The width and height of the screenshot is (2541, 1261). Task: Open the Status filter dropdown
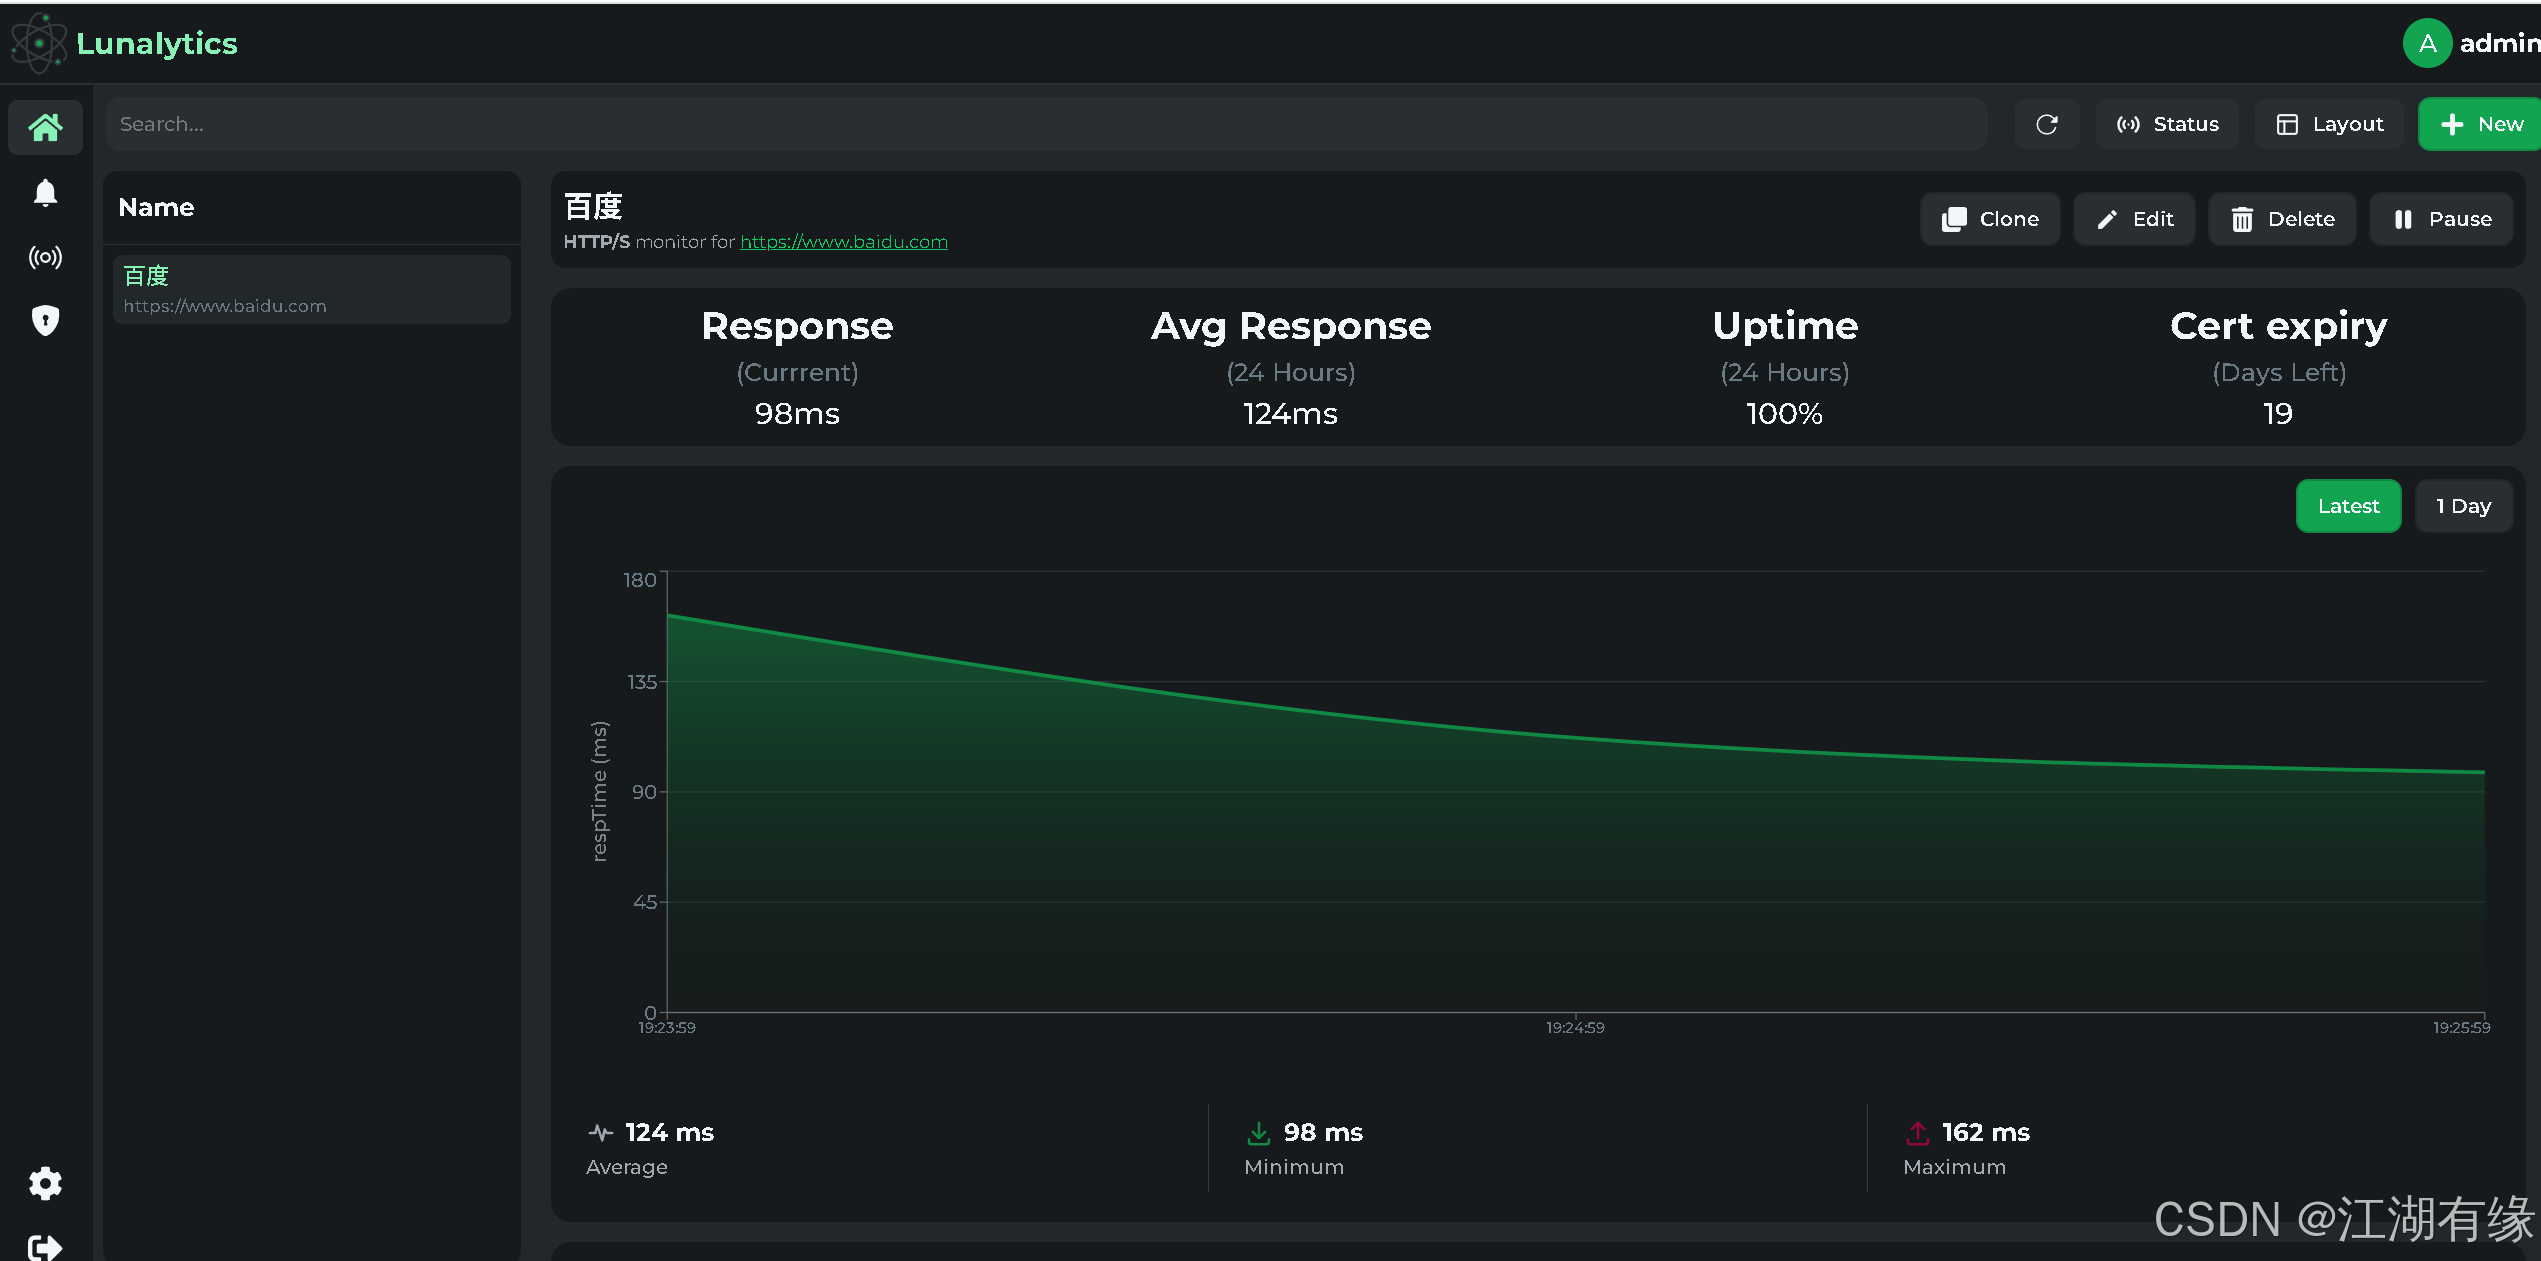click(2167, 124)
